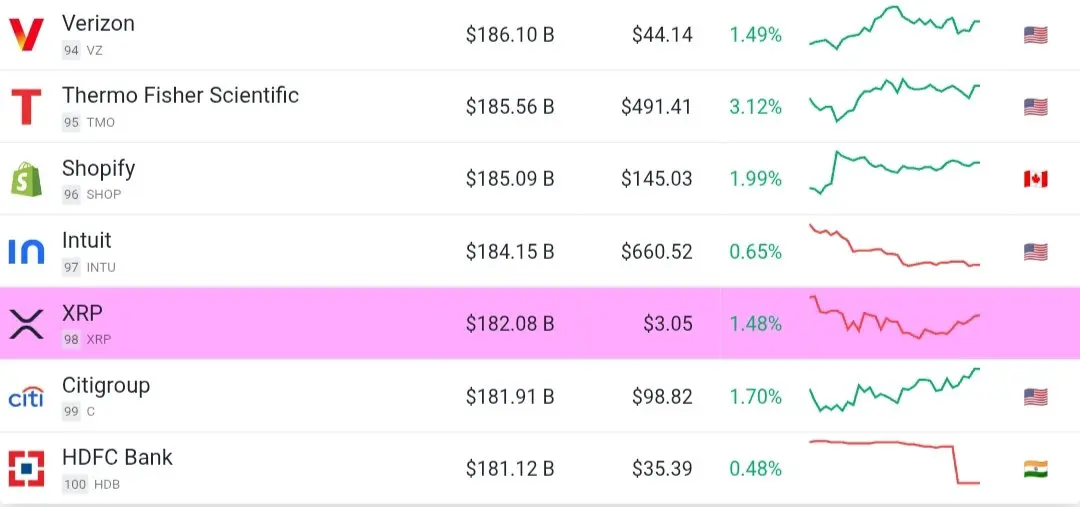
Task: Click the US flag in Verizon row
Action: [1035, 34]
